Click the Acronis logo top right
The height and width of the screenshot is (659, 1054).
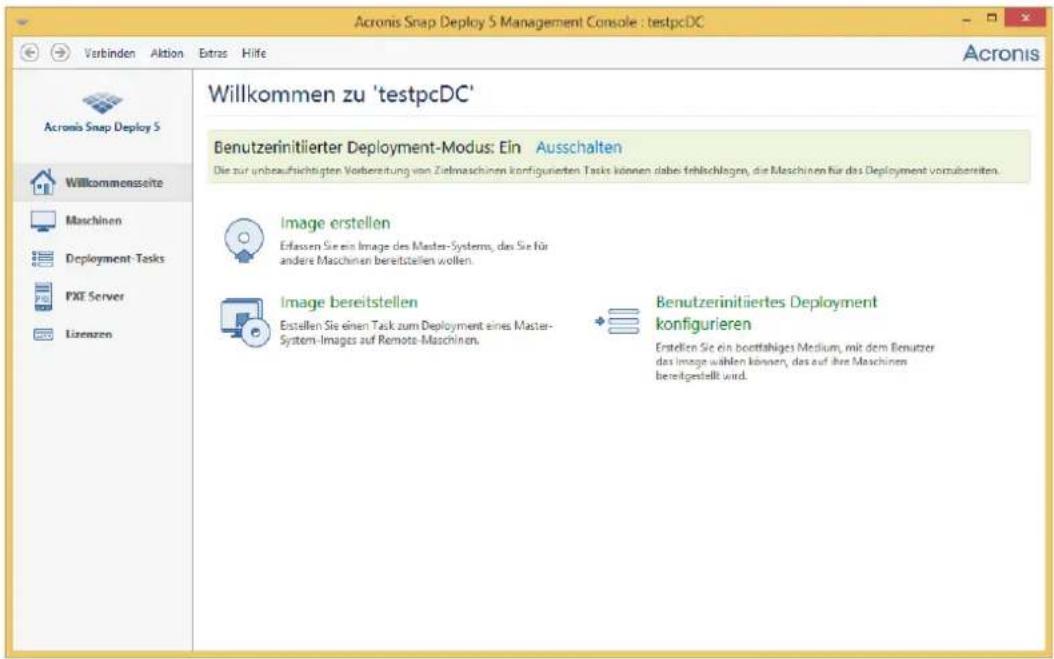pyautogui.click(x=1001, y=53)
